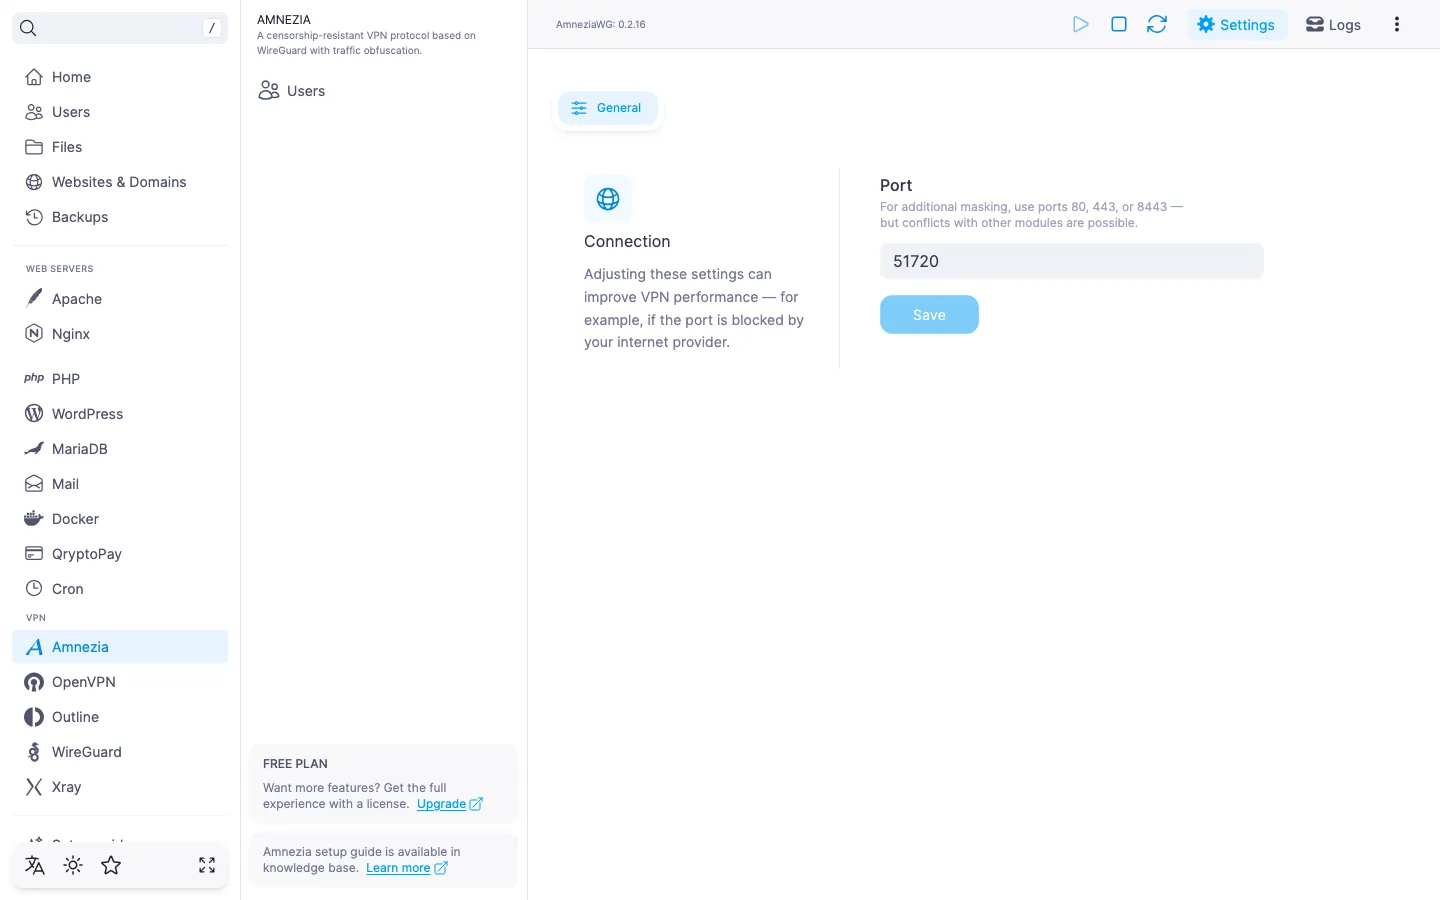
Task: Open the QryptoPay module
Action: 120,554
